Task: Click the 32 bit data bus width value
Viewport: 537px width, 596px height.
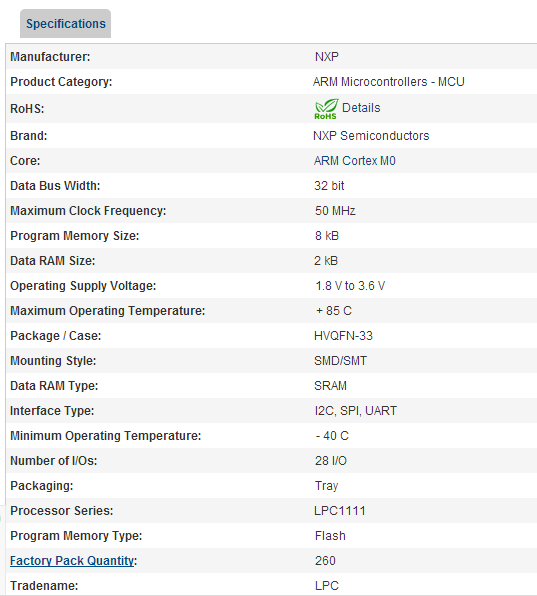Action: coord(329,186)
